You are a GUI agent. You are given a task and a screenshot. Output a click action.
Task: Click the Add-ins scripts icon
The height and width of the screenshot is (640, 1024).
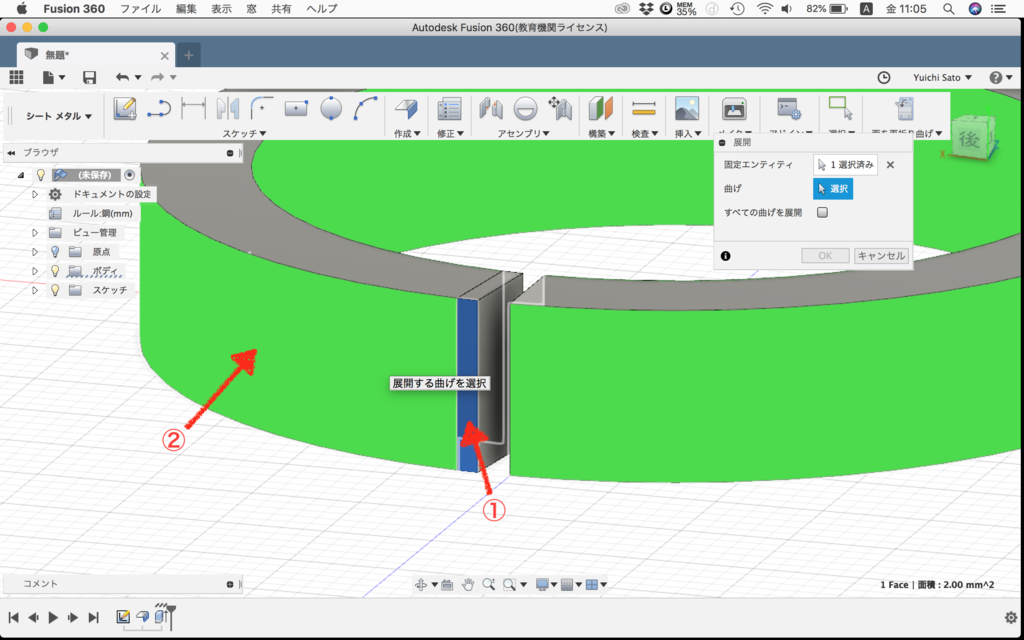point(789,110)
